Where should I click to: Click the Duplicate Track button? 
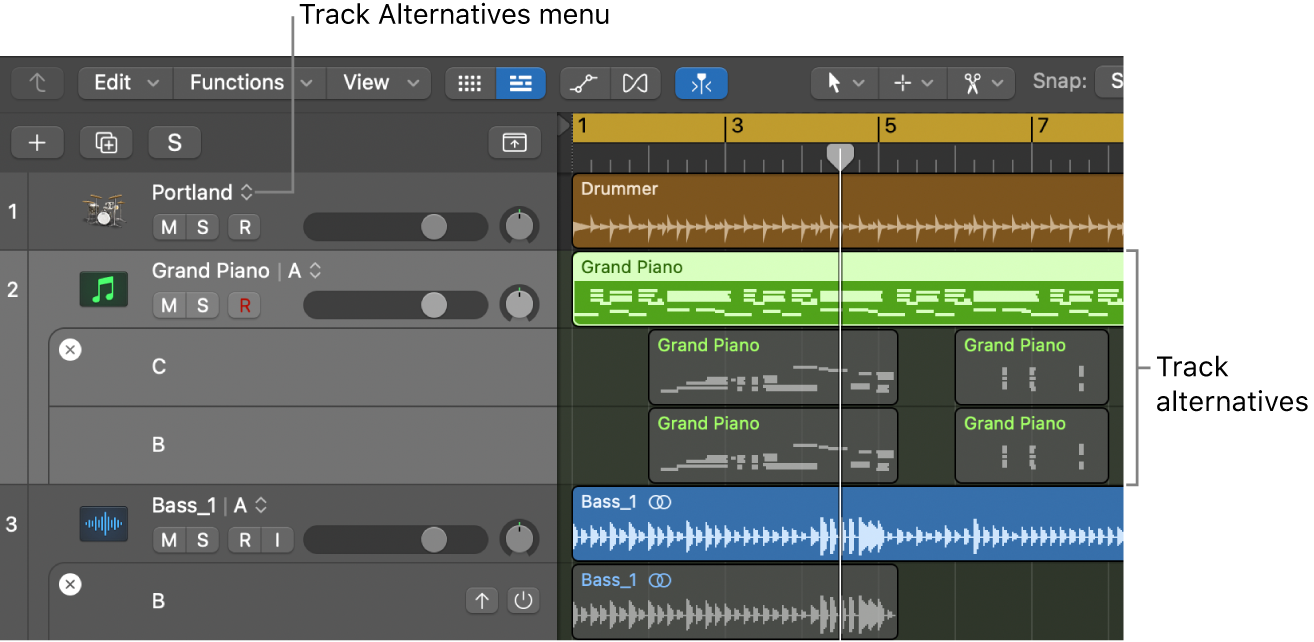[106, 143]
